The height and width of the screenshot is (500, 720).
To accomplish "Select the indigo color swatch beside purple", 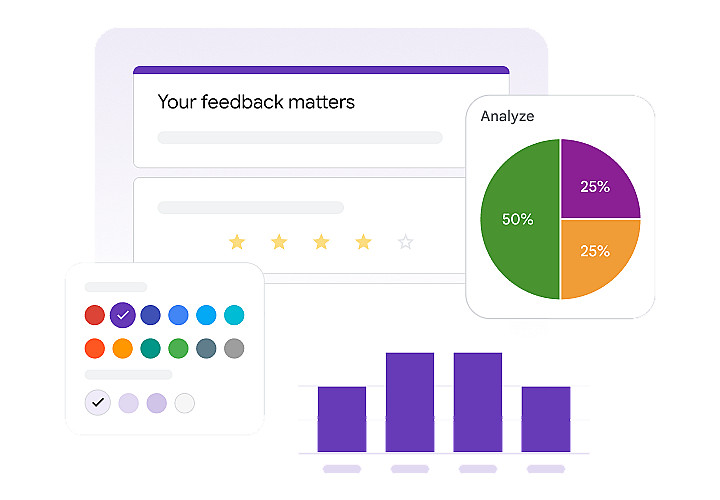I will coord(150,315).
